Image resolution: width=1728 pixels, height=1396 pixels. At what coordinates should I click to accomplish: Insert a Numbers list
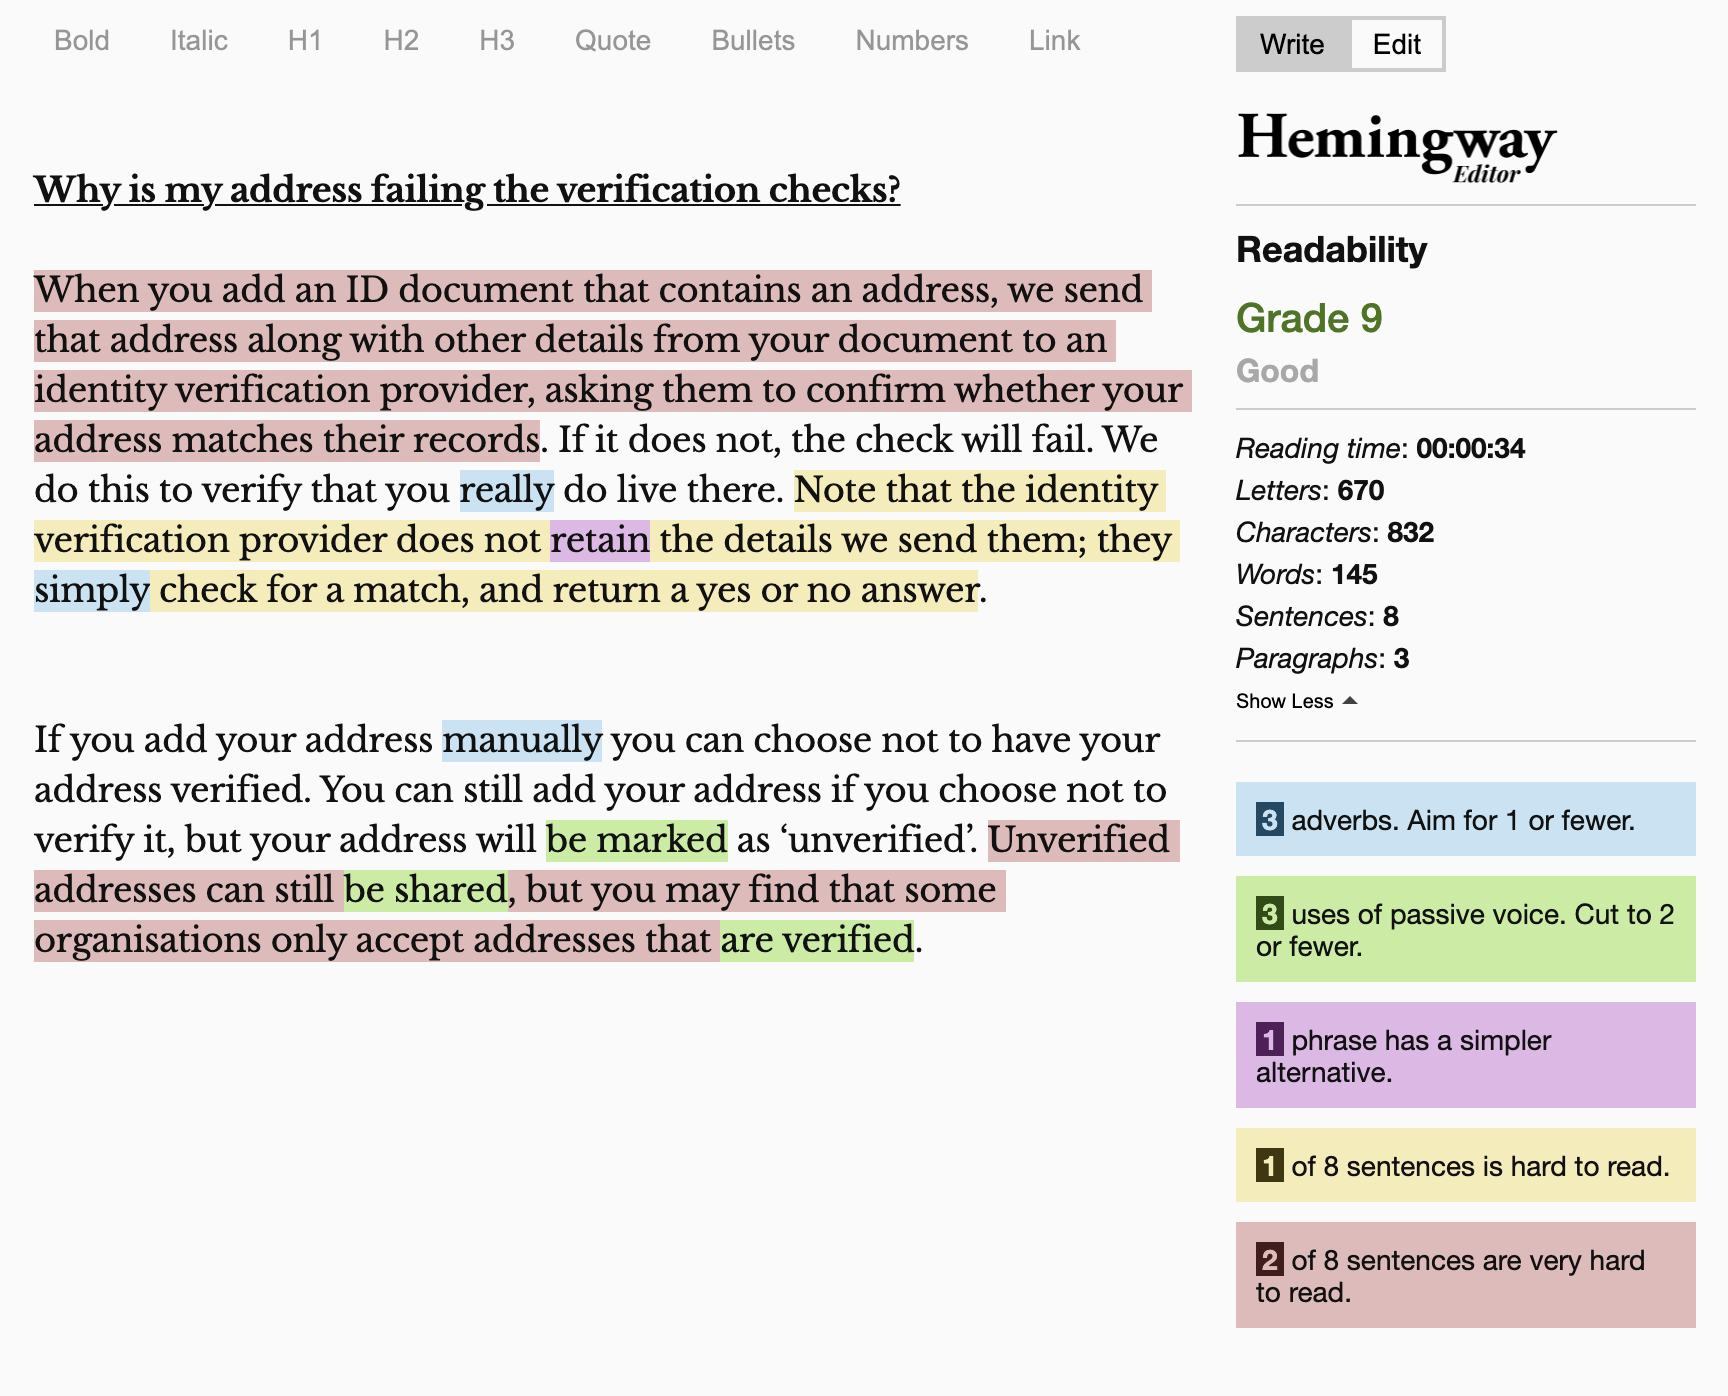tap(912, 41)
